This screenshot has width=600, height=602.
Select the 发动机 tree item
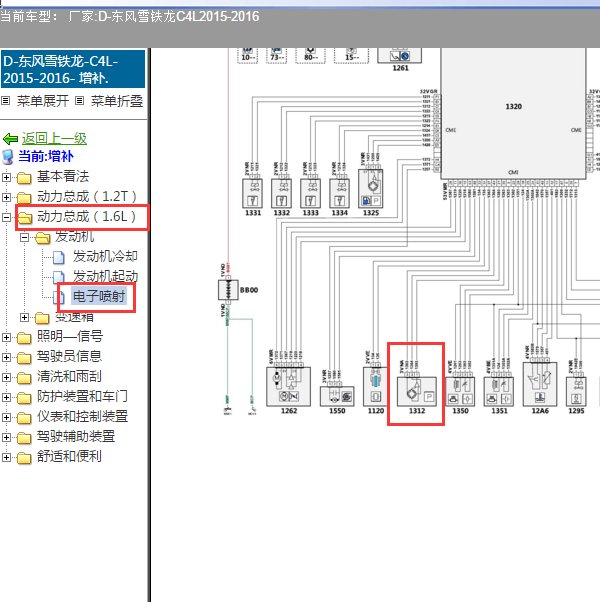[x=74, y=237]
